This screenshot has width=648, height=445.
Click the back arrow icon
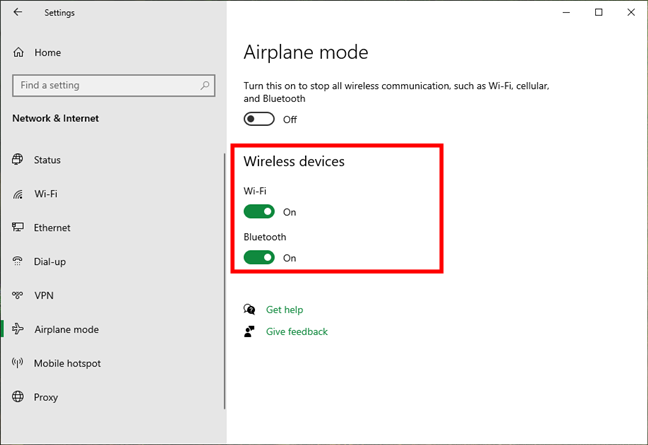click(x=17, y=12)
